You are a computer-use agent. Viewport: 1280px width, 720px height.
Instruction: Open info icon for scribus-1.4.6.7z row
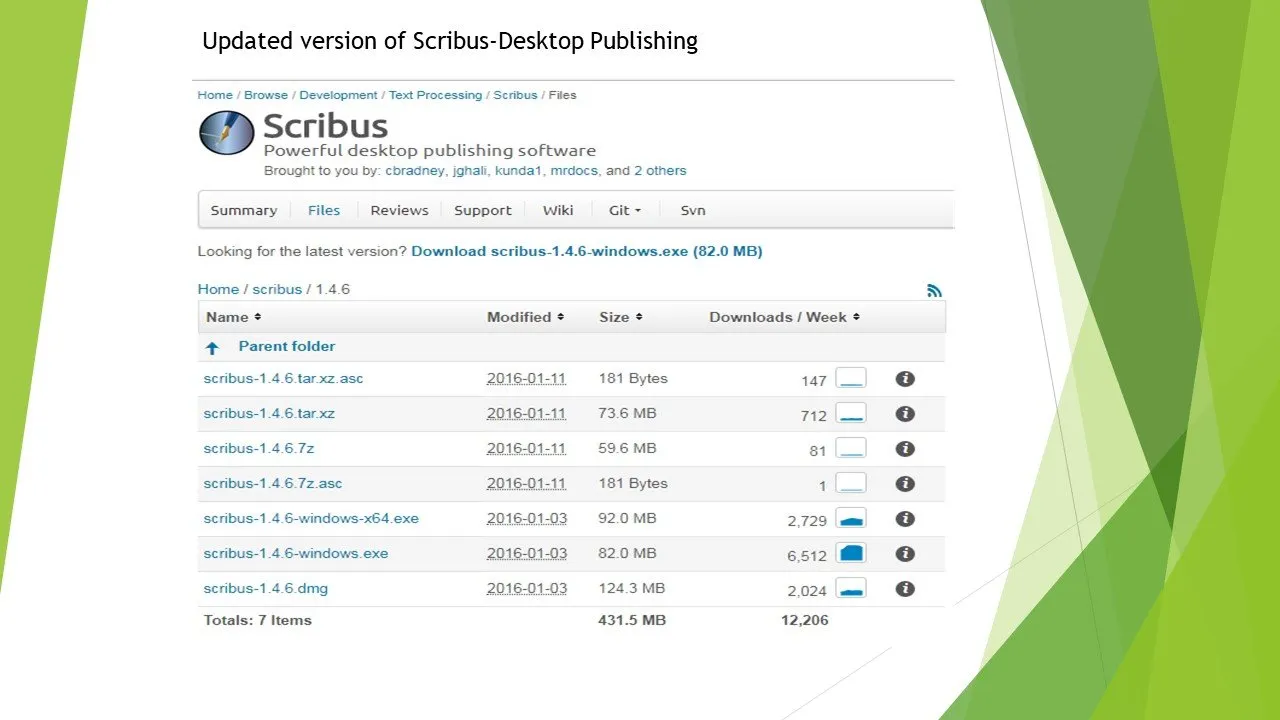pyautogui.click(x=905, y=449)
